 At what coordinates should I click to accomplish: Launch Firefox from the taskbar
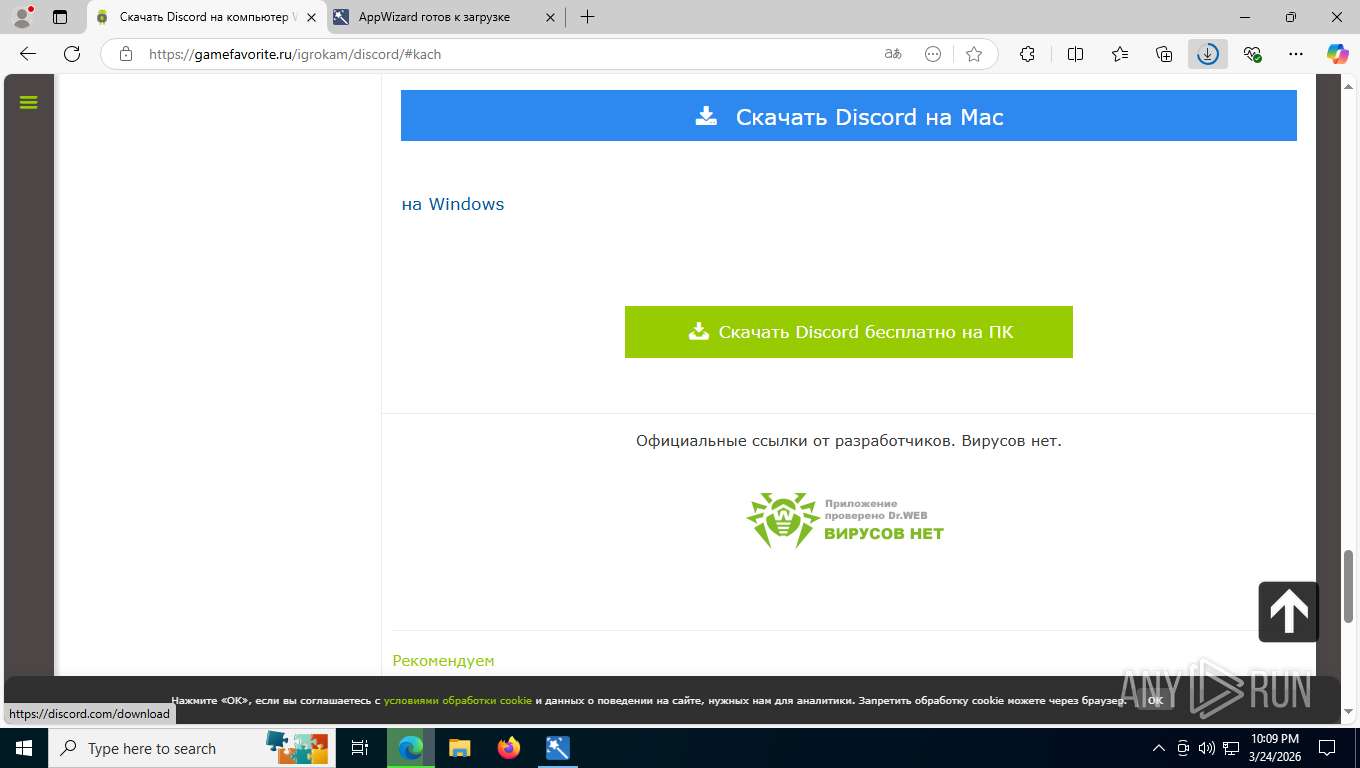(509, 748)
